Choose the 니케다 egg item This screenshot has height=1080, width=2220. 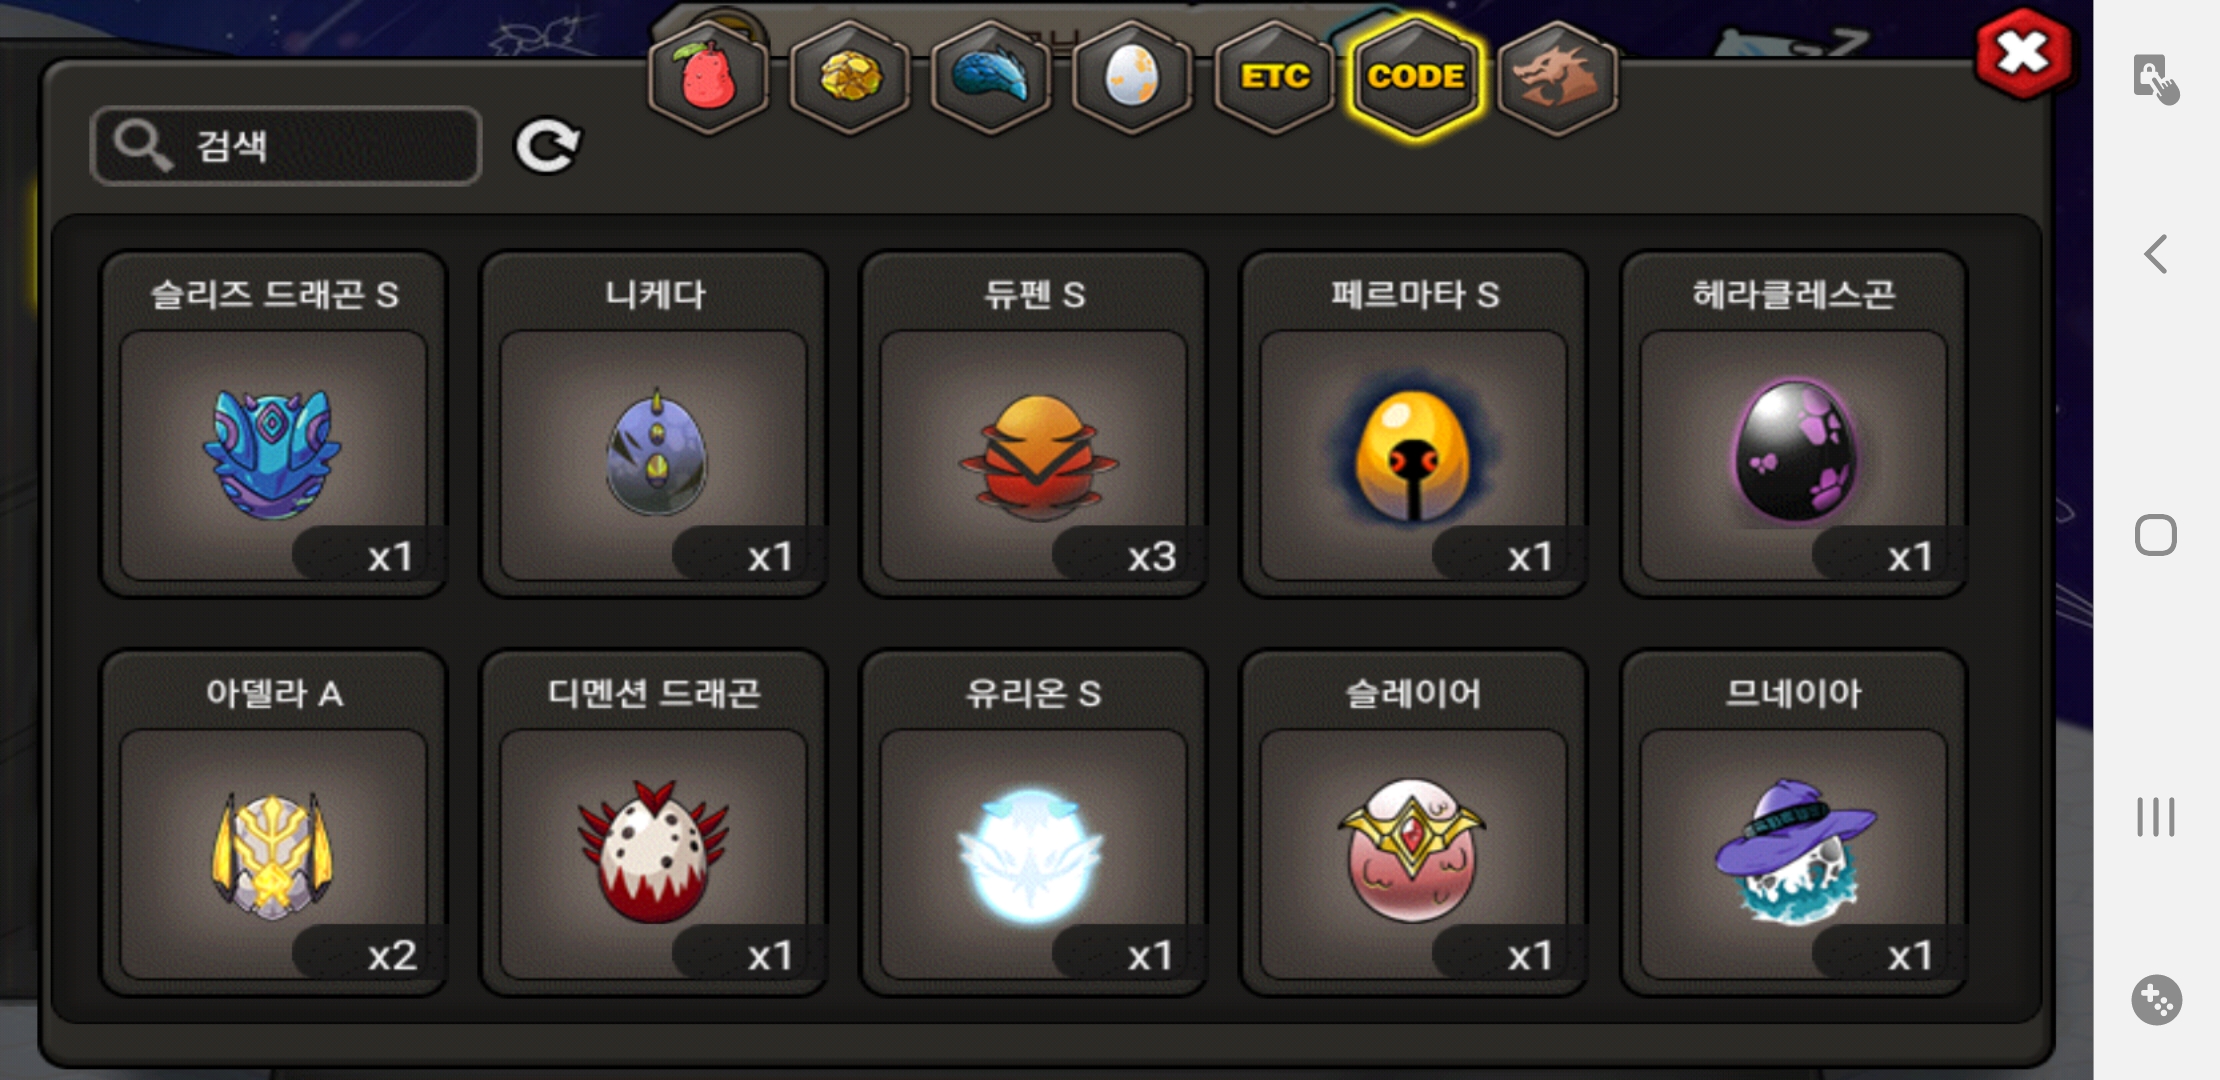coord(653,424)
